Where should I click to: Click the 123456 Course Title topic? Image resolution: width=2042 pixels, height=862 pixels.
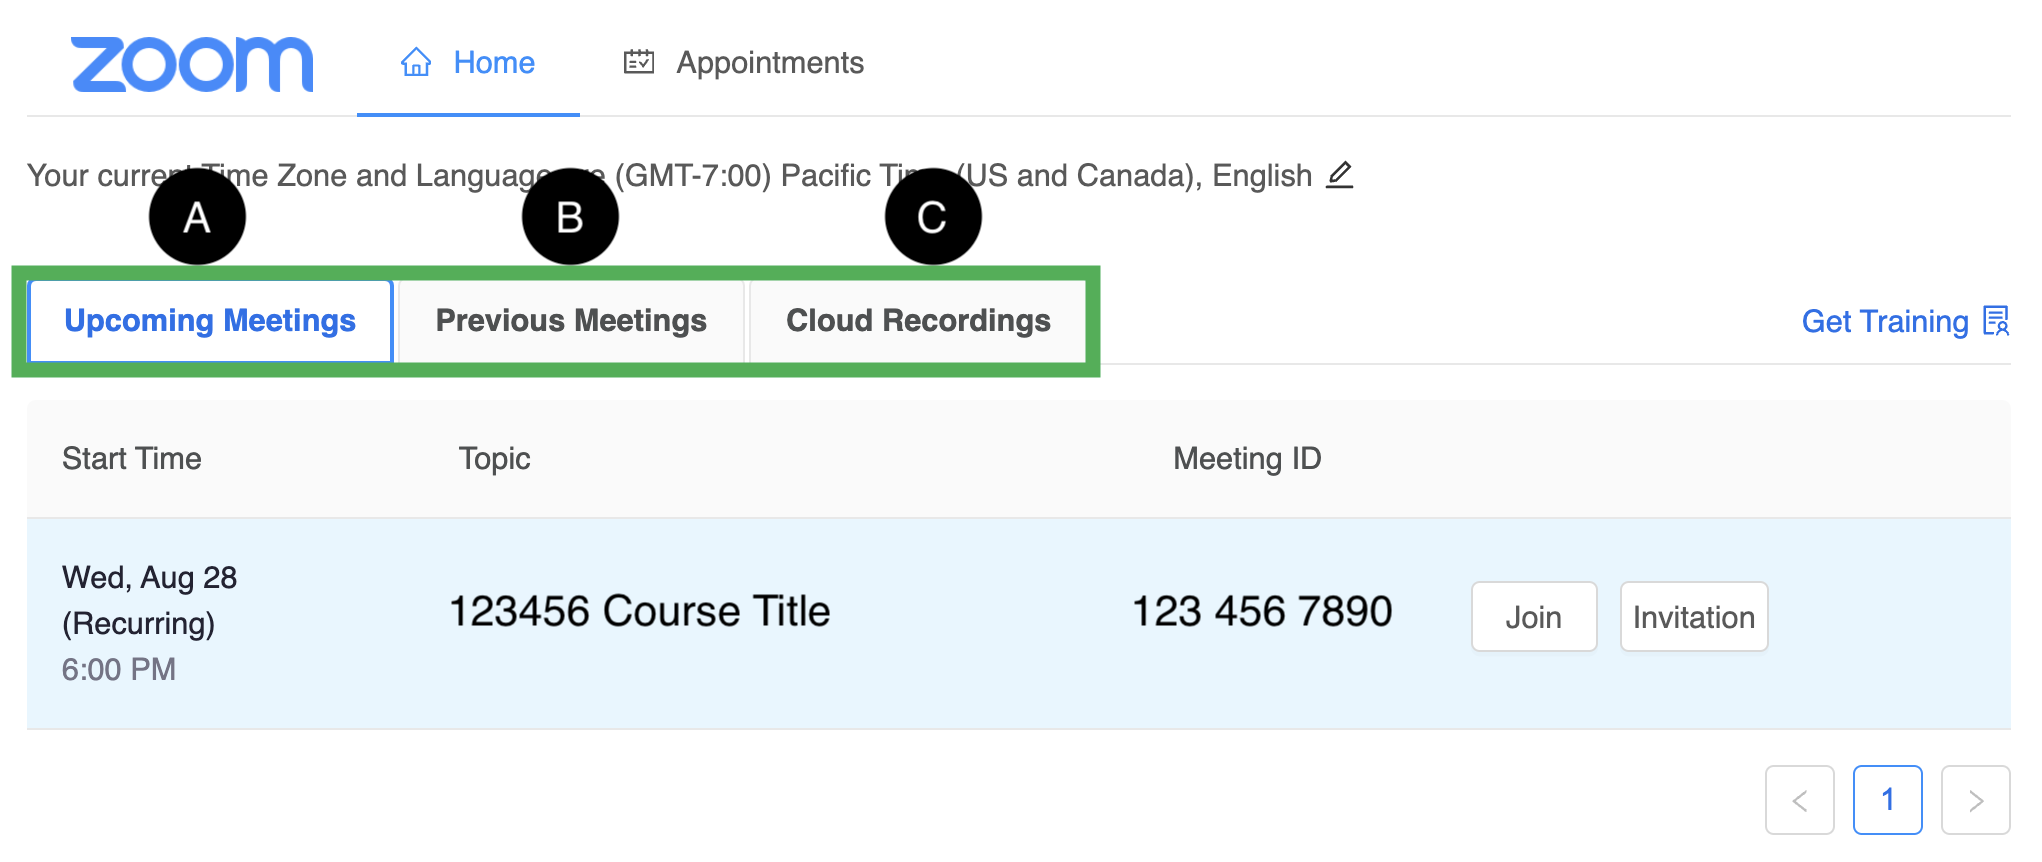pyautogui.click(x=640, y=611)
